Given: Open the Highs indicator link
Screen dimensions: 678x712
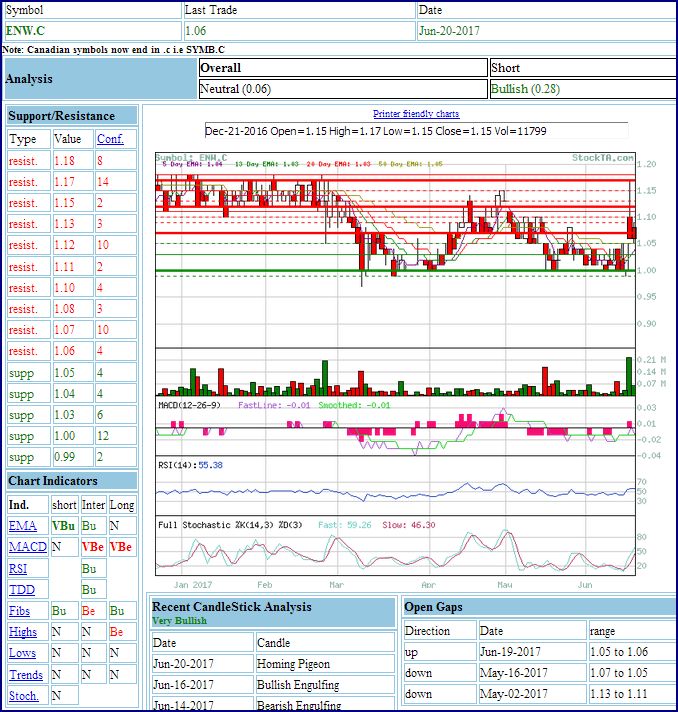Looking at the screenshot, I should click(23, 632).
